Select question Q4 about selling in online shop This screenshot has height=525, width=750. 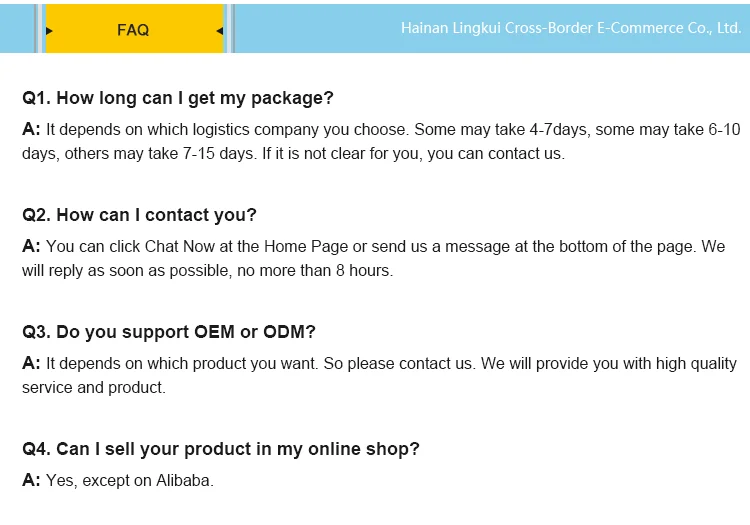[x=221, y=449]
